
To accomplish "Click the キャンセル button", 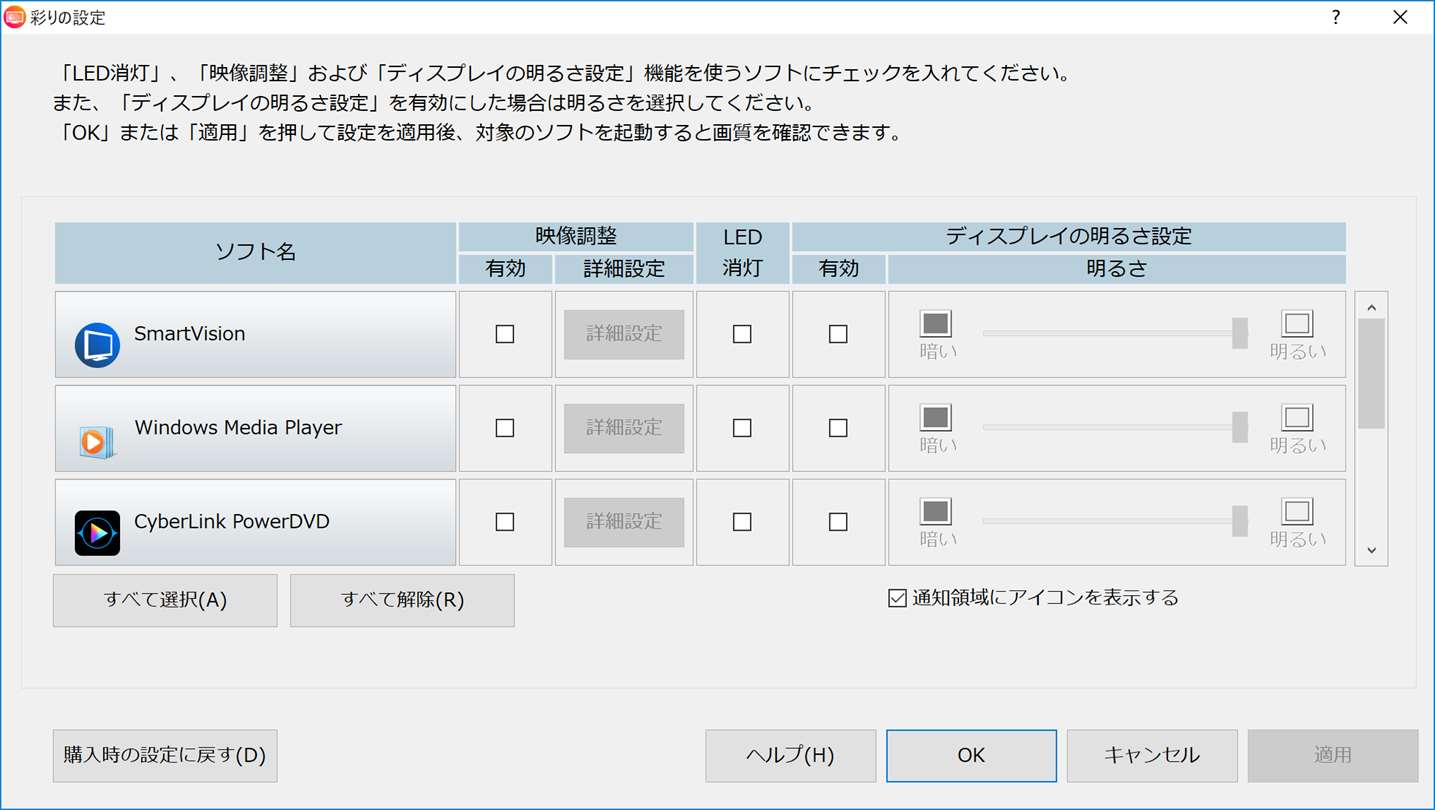I will [x=1152, y=756].
